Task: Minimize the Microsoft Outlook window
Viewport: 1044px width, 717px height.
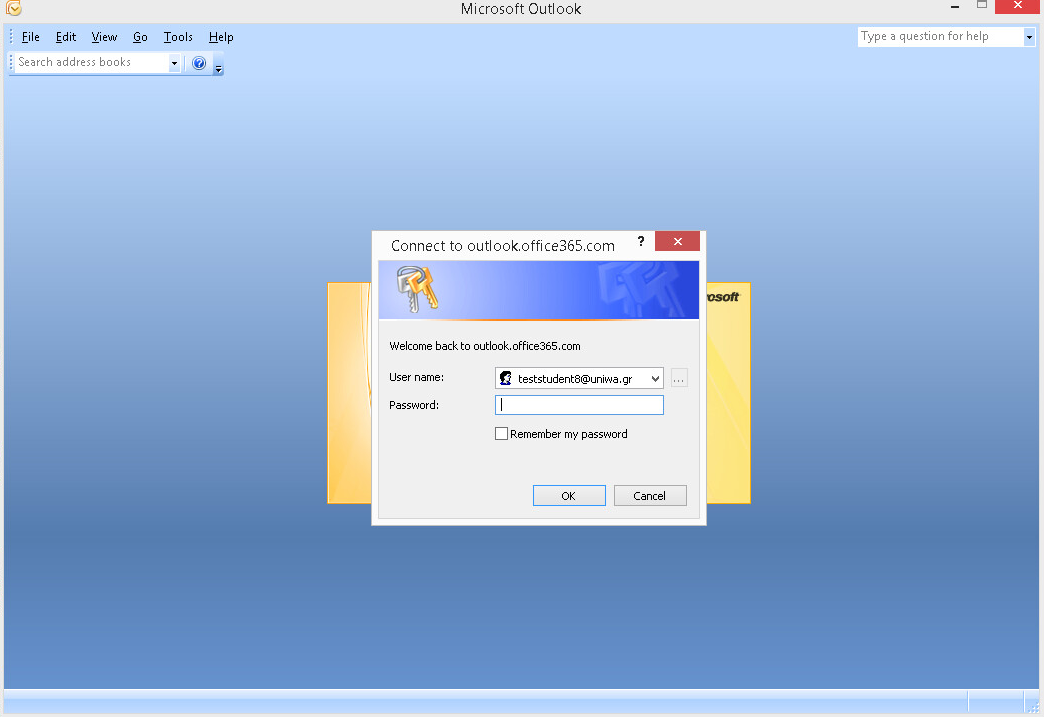Action: coord(955,7)
